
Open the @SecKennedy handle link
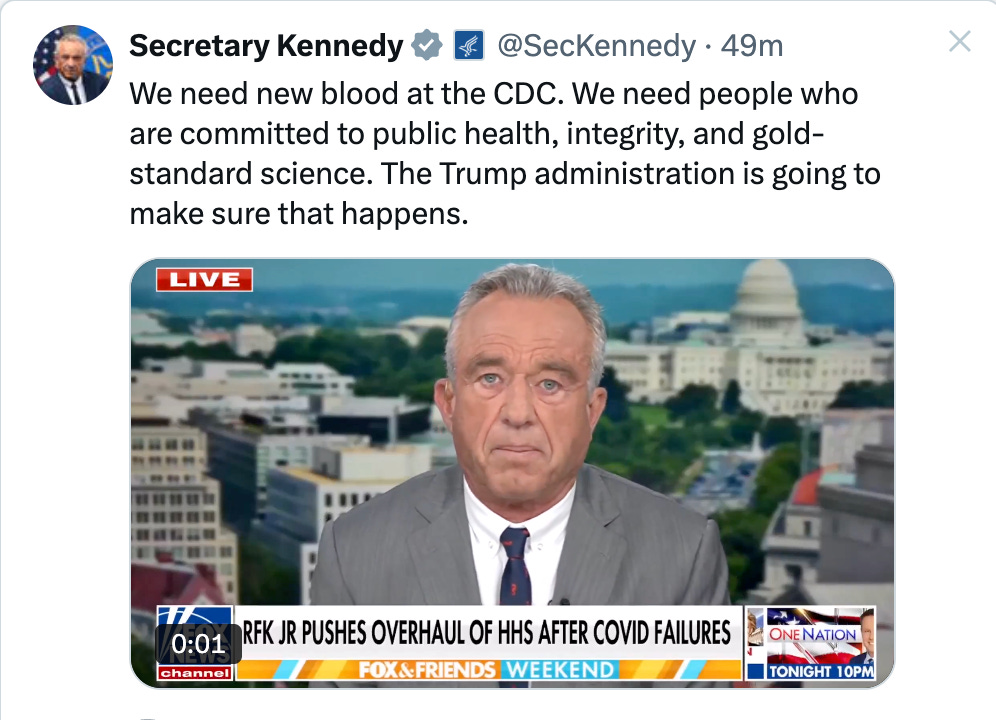click(x=596, y=46)
